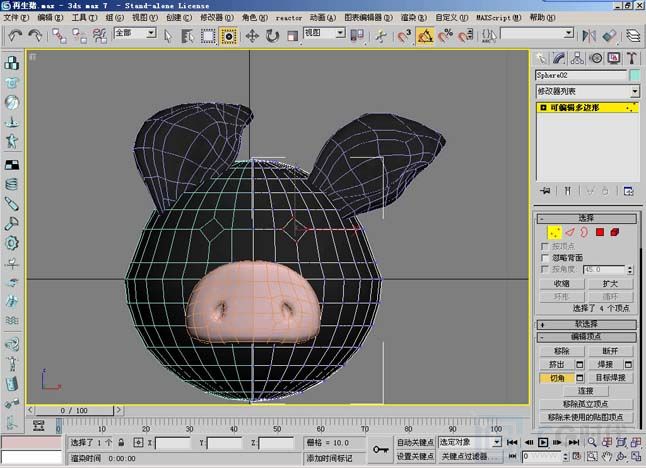Open the 文件 menu
646x468 pixels.
16,17
